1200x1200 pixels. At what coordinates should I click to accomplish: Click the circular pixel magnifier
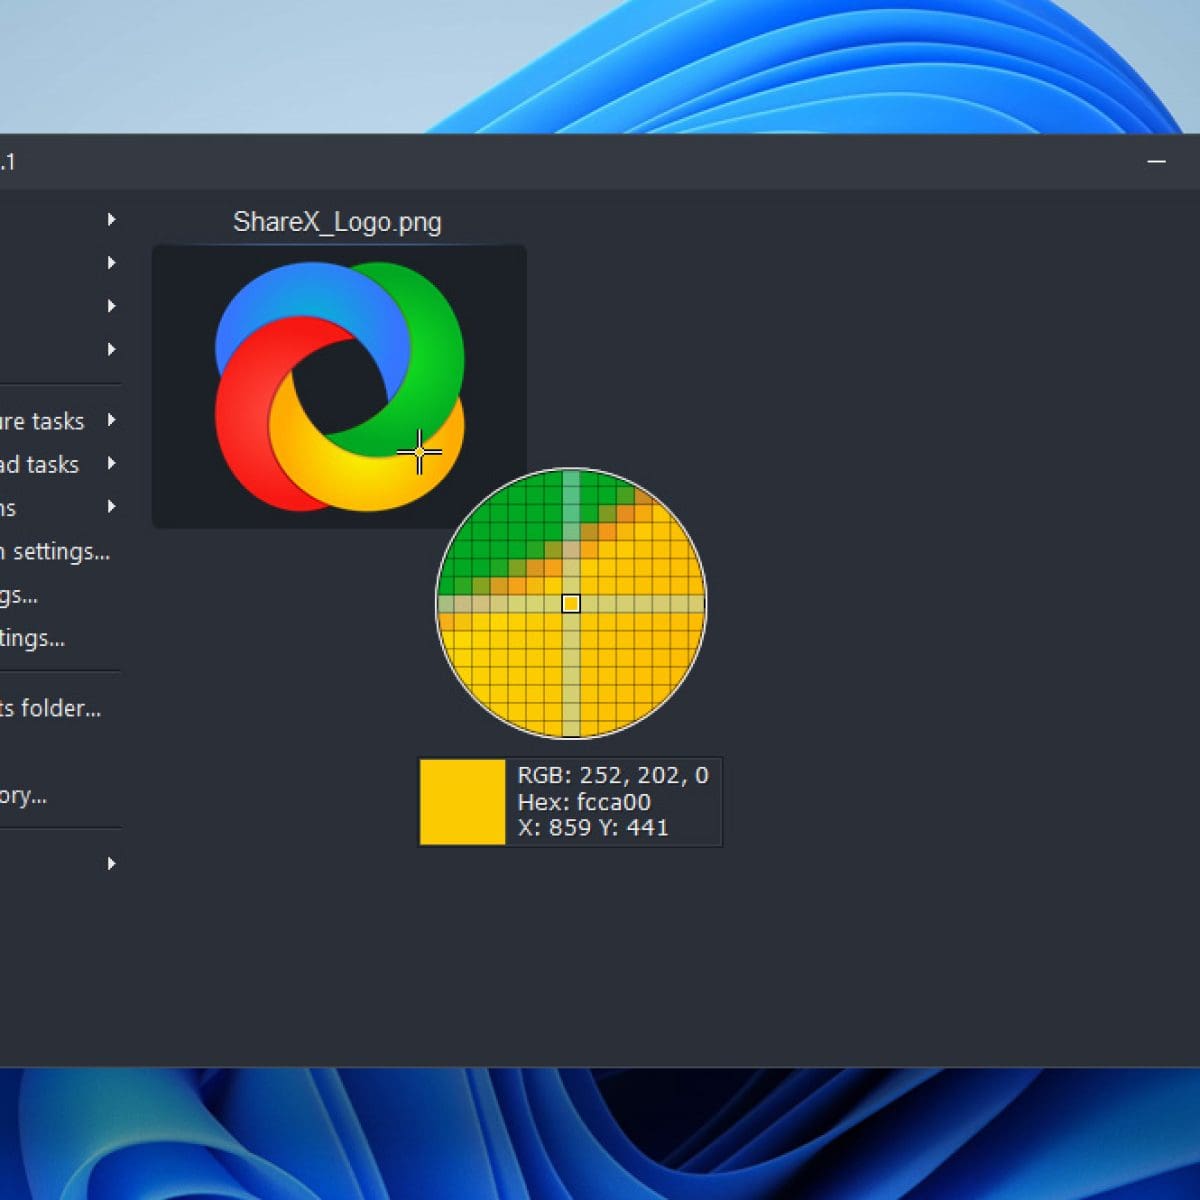pyautogui.click(x=571, y=603)
